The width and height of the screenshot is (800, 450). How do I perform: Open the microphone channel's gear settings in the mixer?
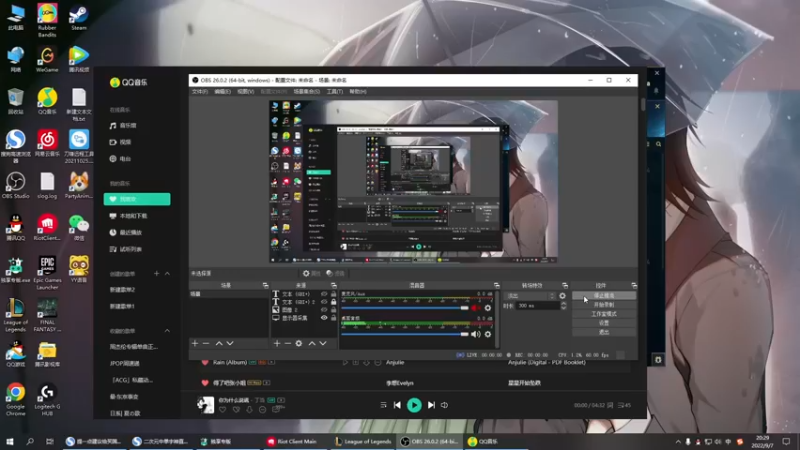click(488, 308)
